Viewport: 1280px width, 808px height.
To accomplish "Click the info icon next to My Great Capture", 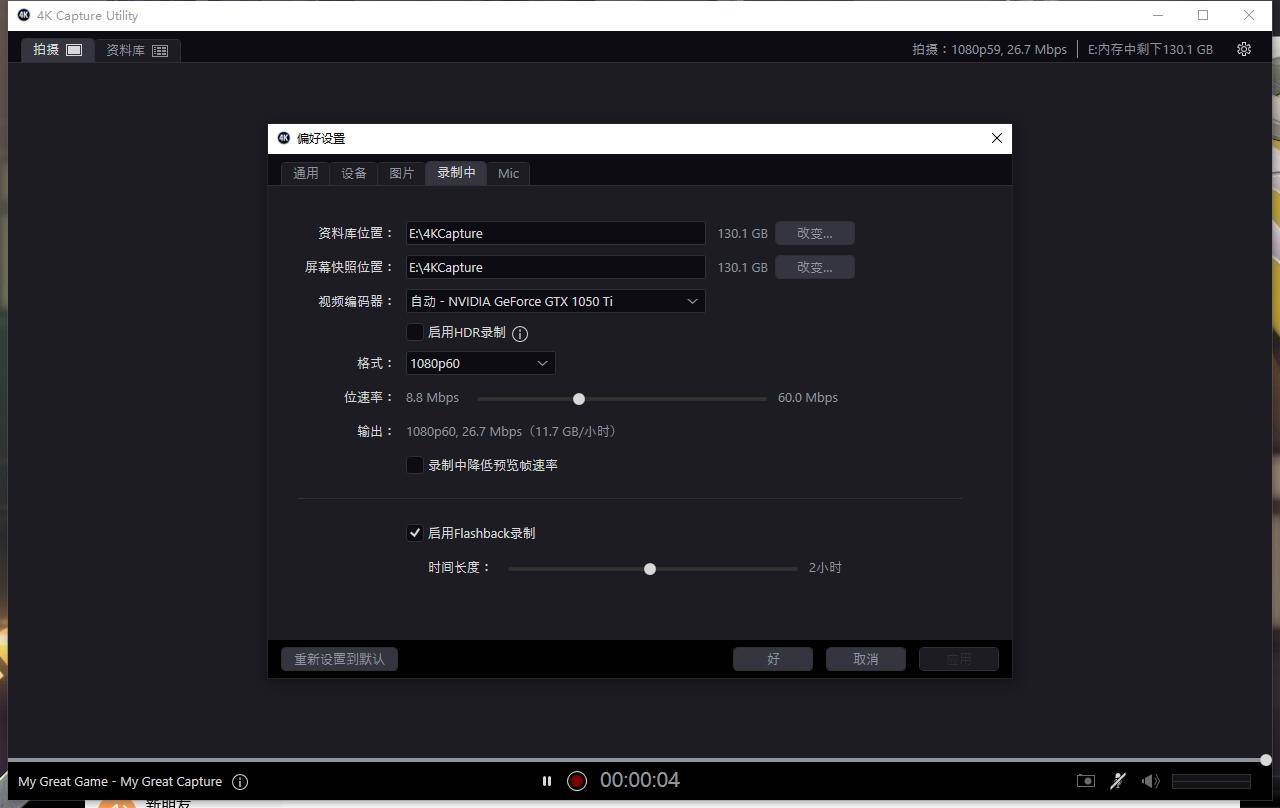I will (x=240, y=782).
